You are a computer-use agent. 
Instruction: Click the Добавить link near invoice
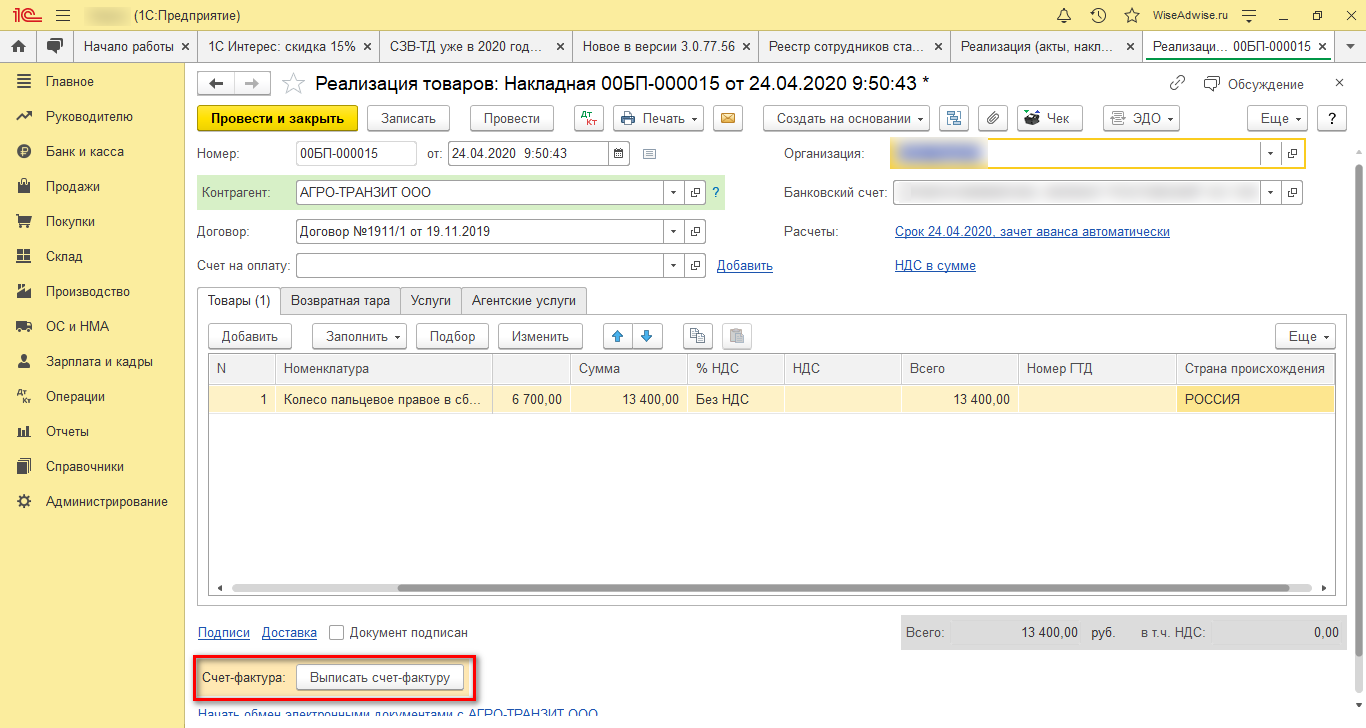pyautogui.click(x=744, y=265)
